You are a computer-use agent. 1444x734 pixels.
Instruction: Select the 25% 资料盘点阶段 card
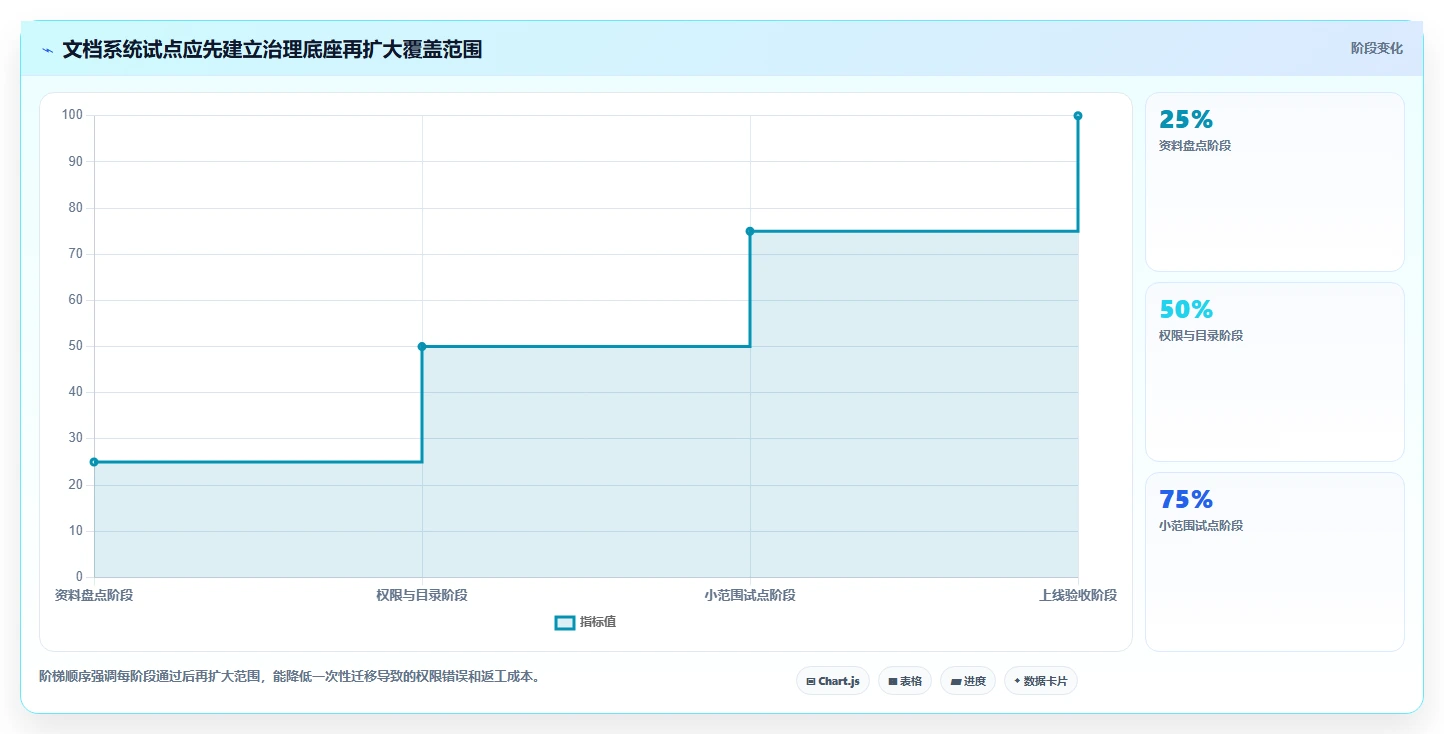1274,182
